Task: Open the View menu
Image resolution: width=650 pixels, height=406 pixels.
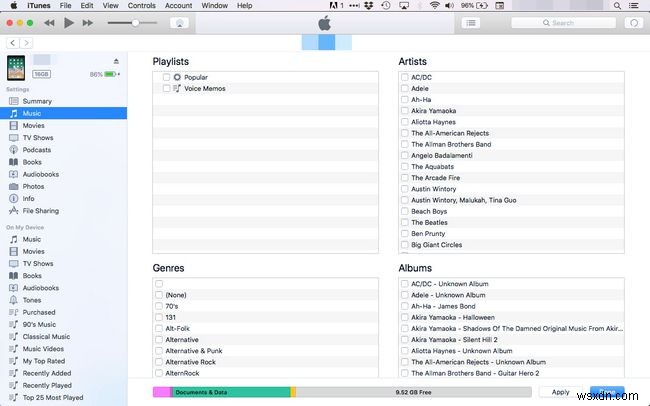Action: coord(110,6)
